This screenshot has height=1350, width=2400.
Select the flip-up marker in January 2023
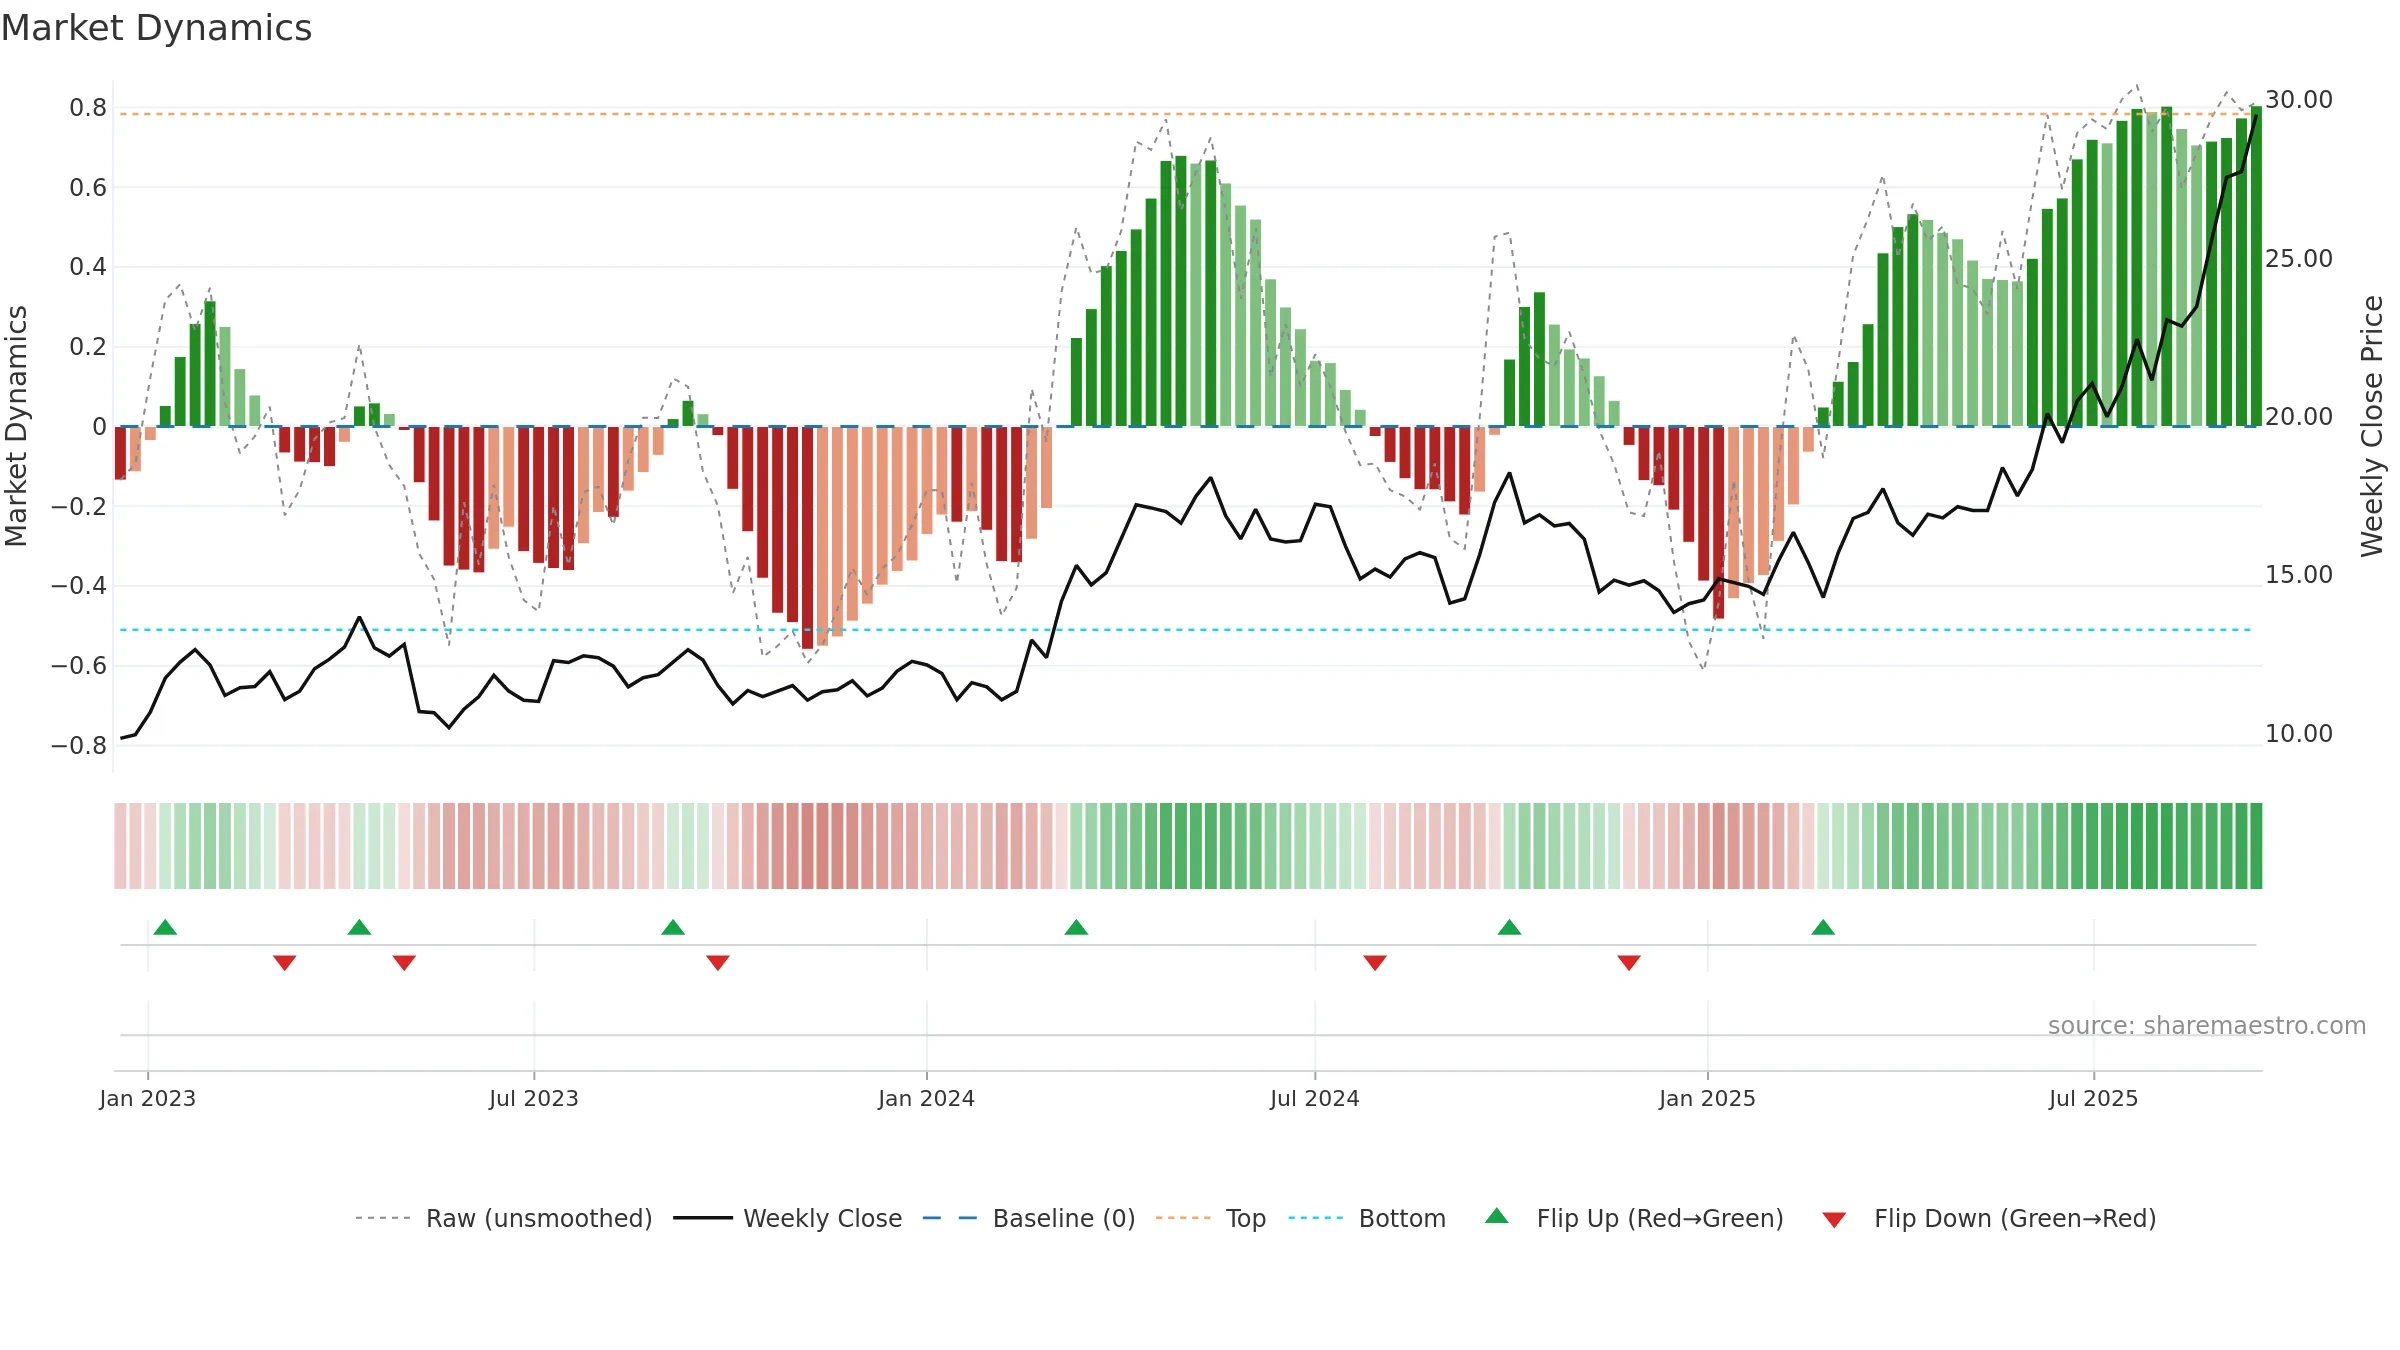point(165,927)
